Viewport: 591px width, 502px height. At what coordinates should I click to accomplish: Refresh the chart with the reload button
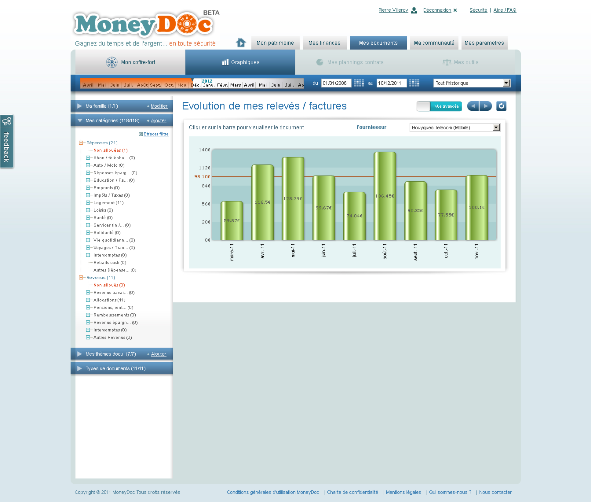[501, 106]
